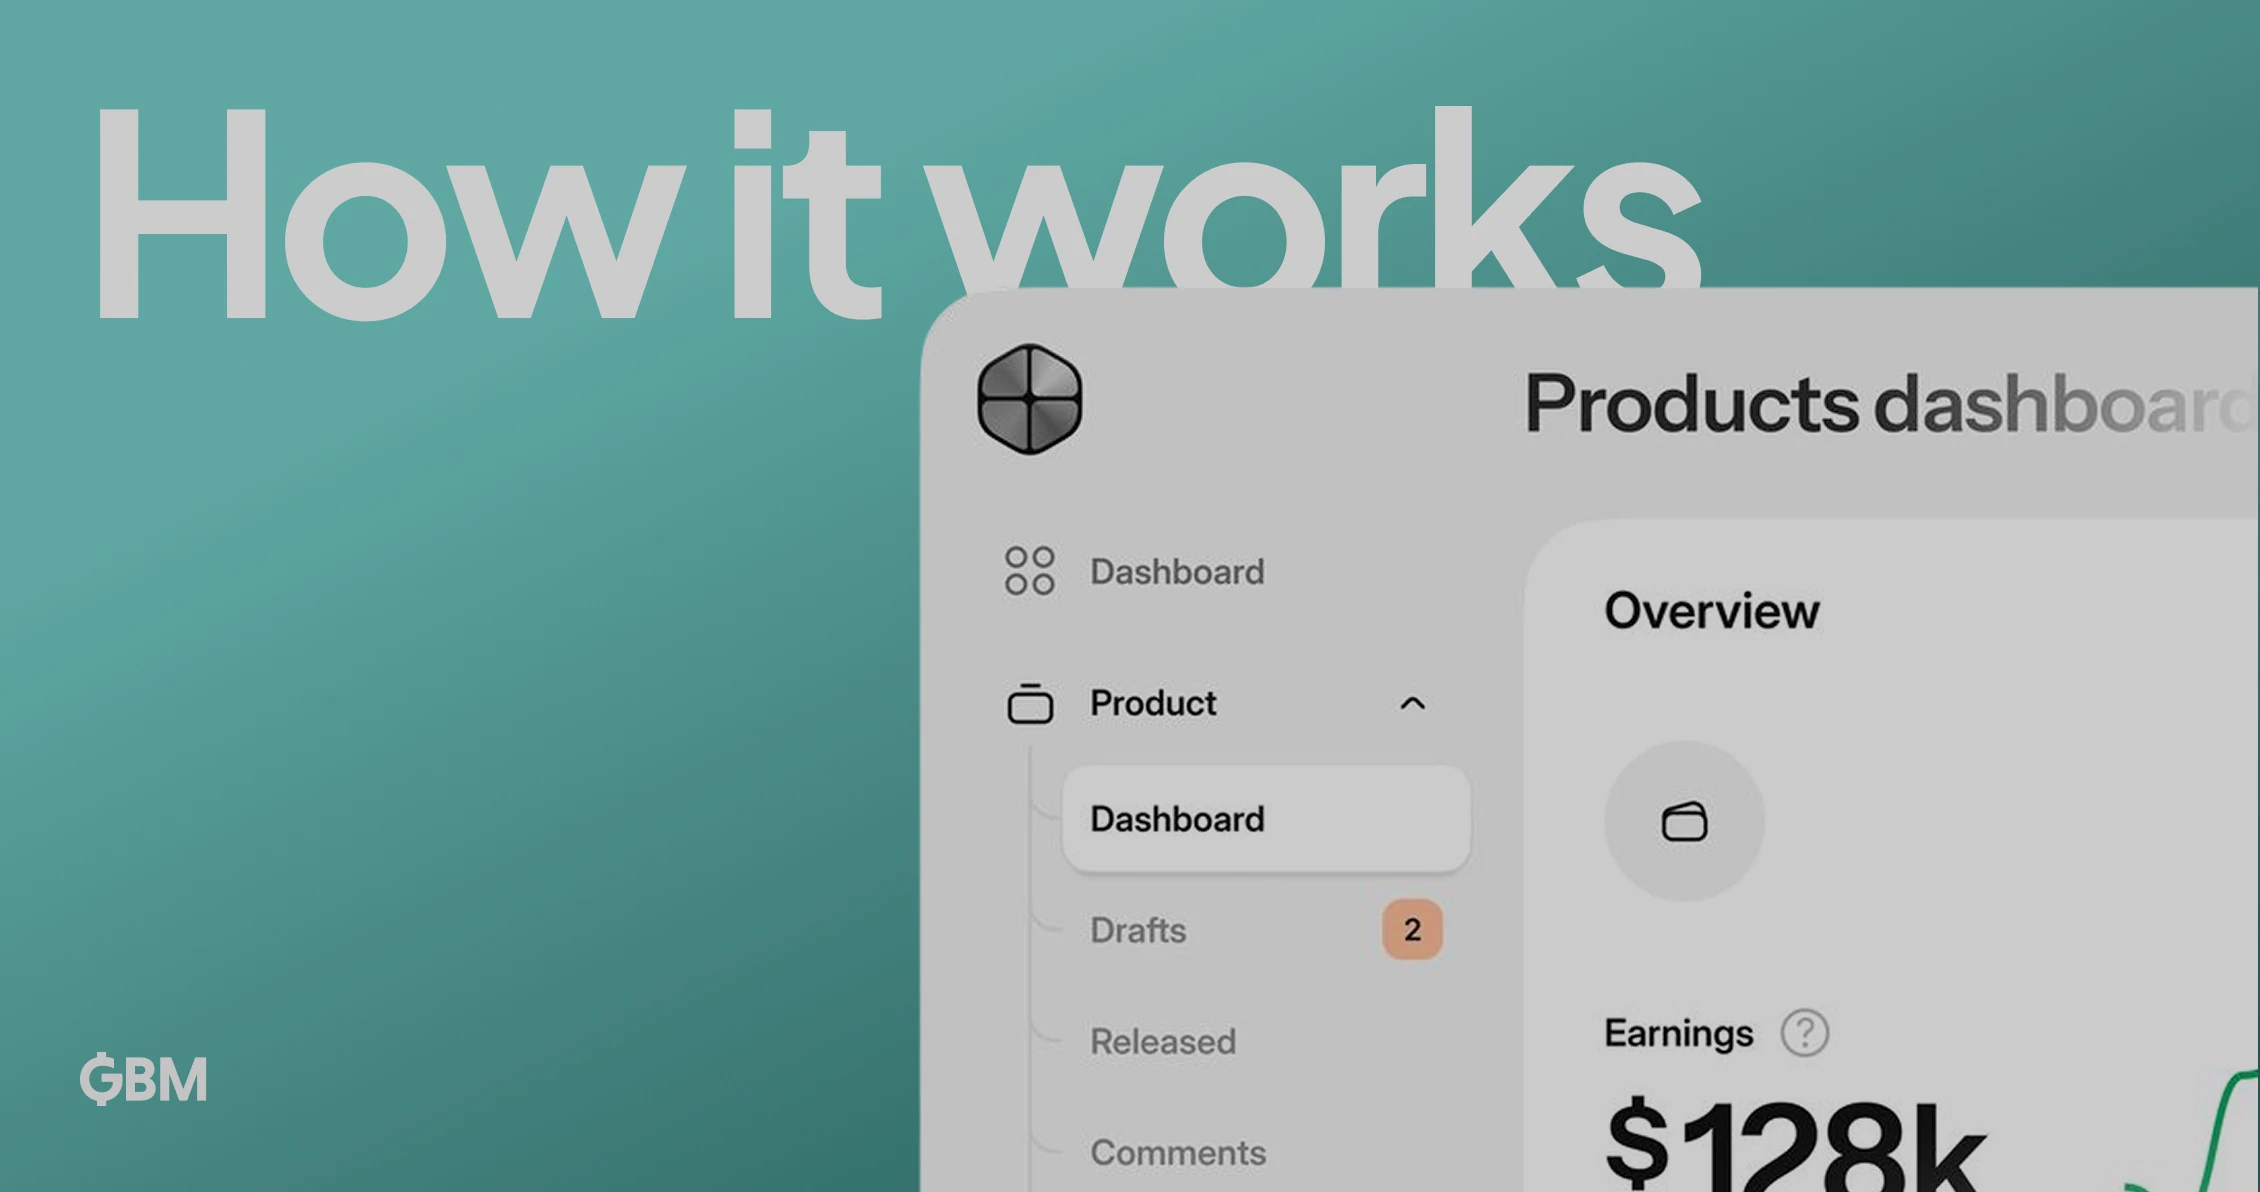
Task: Open the Drafts section
Action: (x=1138, y=930)
